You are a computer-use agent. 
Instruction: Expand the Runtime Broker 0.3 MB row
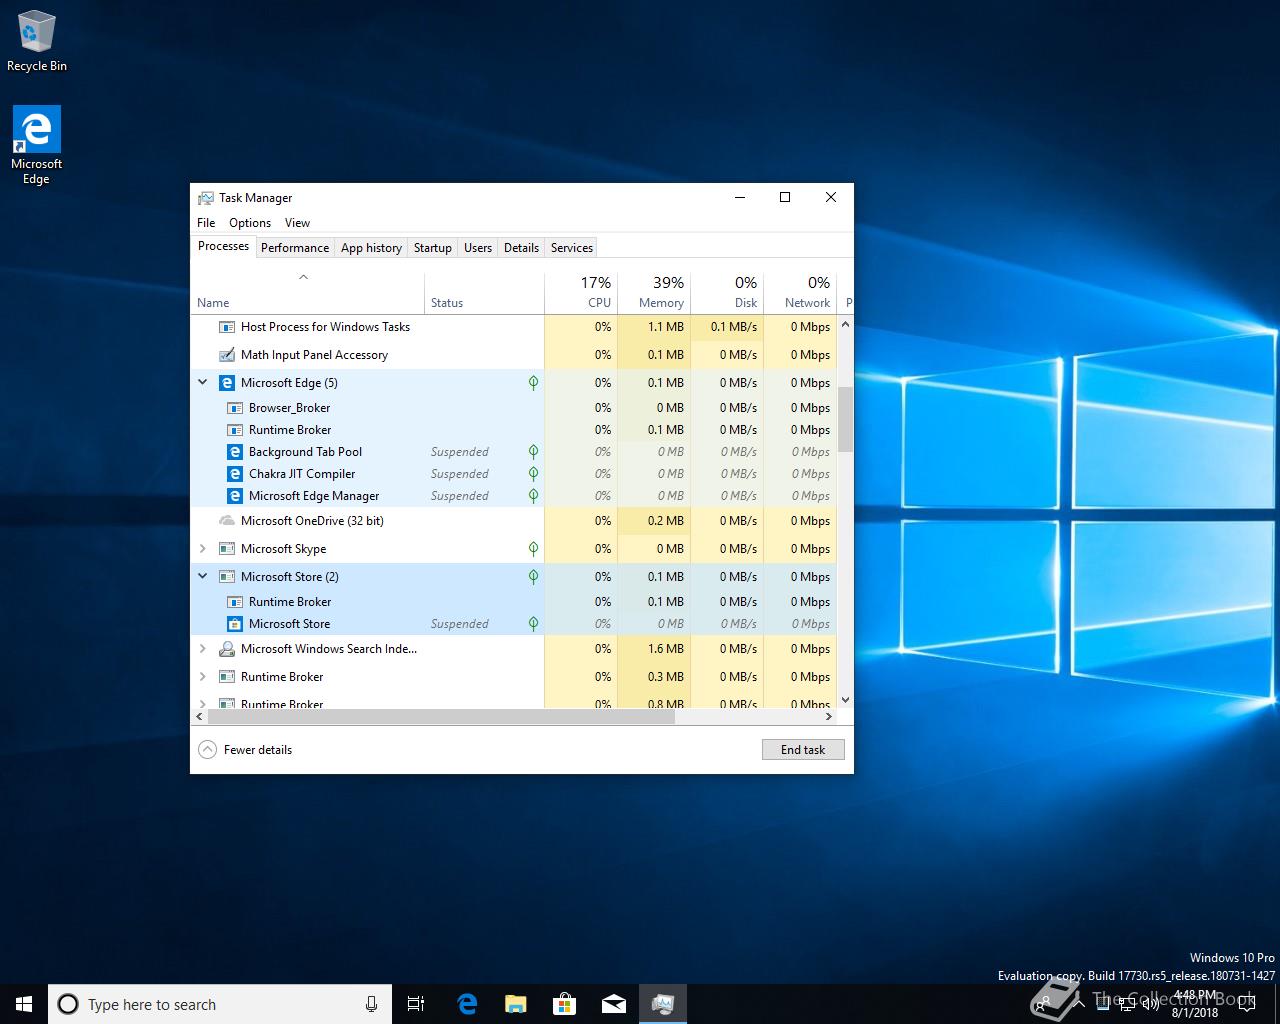(x=203, y=677)
